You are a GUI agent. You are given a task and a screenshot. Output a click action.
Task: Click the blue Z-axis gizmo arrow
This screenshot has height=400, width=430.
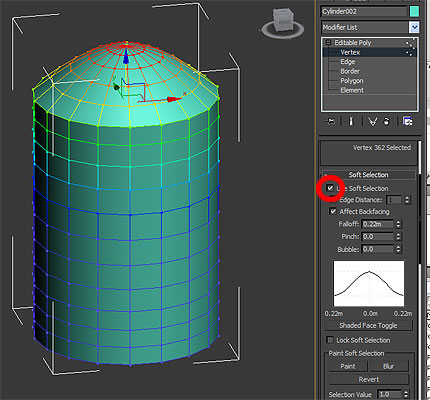[126, 57]
